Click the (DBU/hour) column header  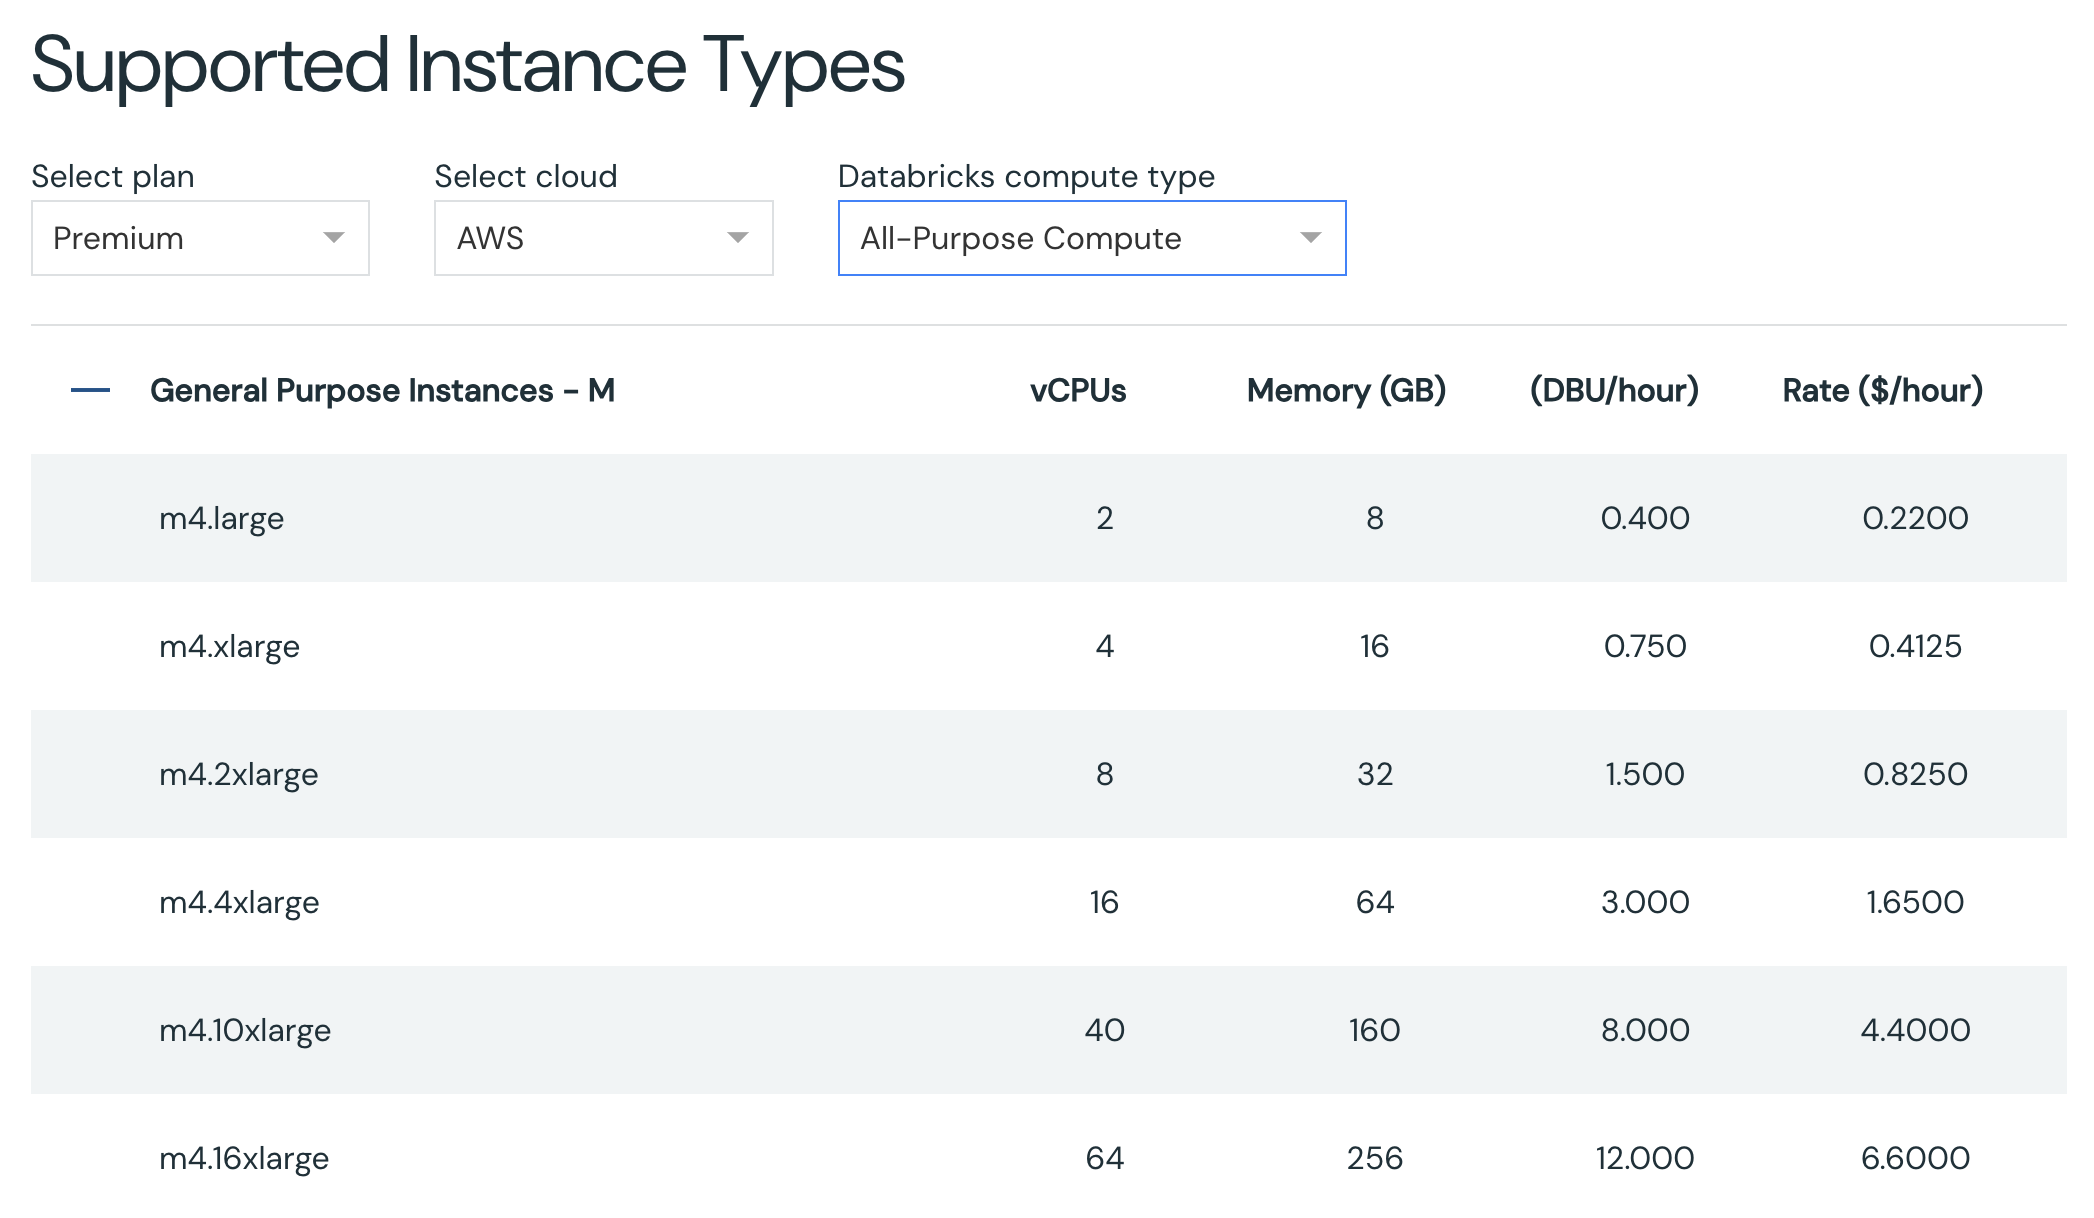tap(1614, 390)
